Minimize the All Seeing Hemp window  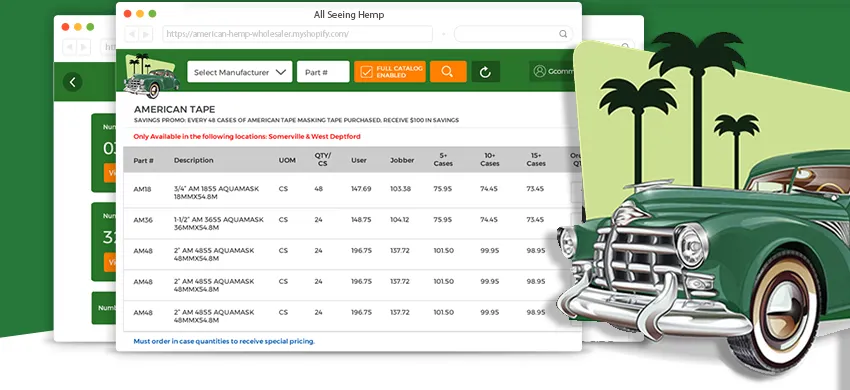pos(140,14)
